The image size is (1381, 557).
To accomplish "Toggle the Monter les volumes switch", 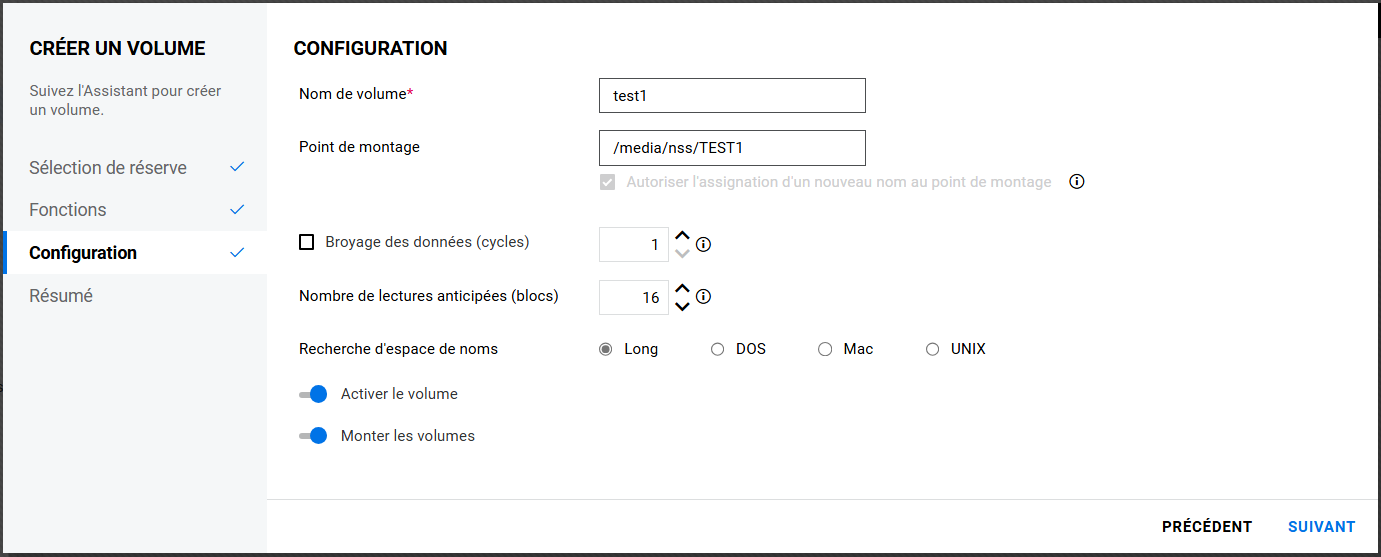I will coord(314,436).
